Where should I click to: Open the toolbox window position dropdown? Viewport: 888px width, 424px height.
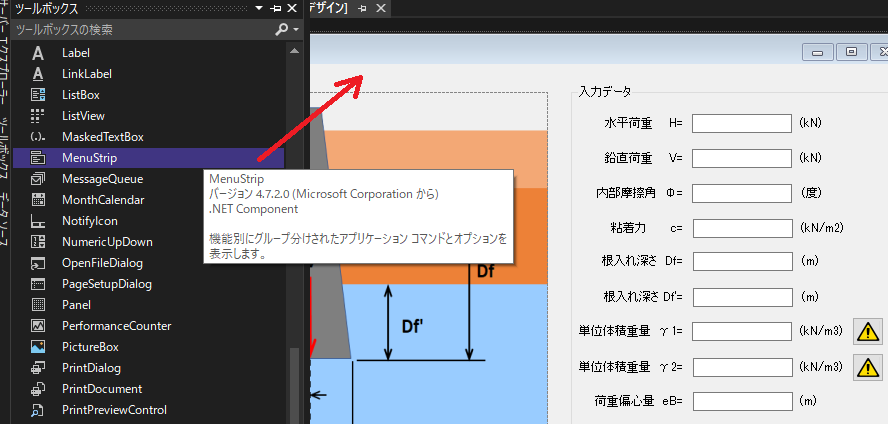tap(259, 8)
